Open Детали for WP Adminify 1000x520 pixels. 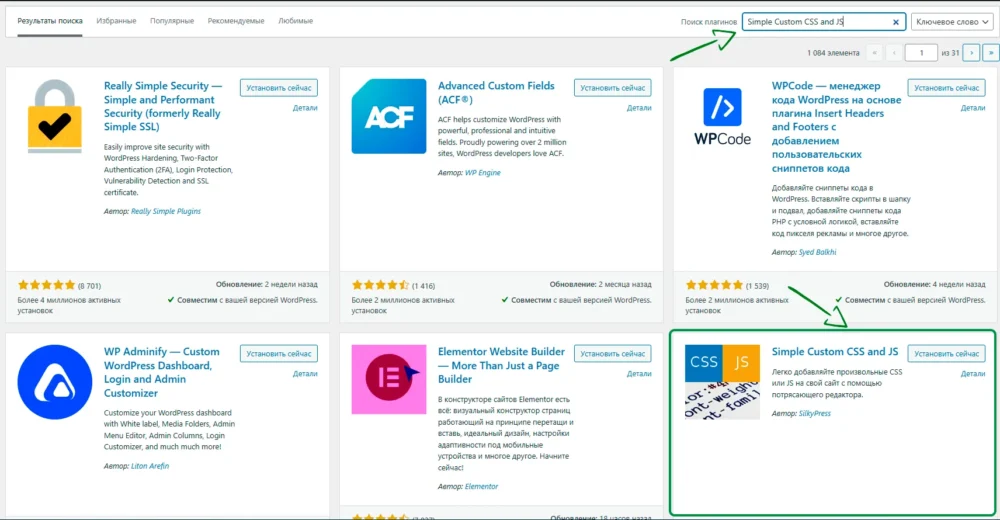(305, 374)
